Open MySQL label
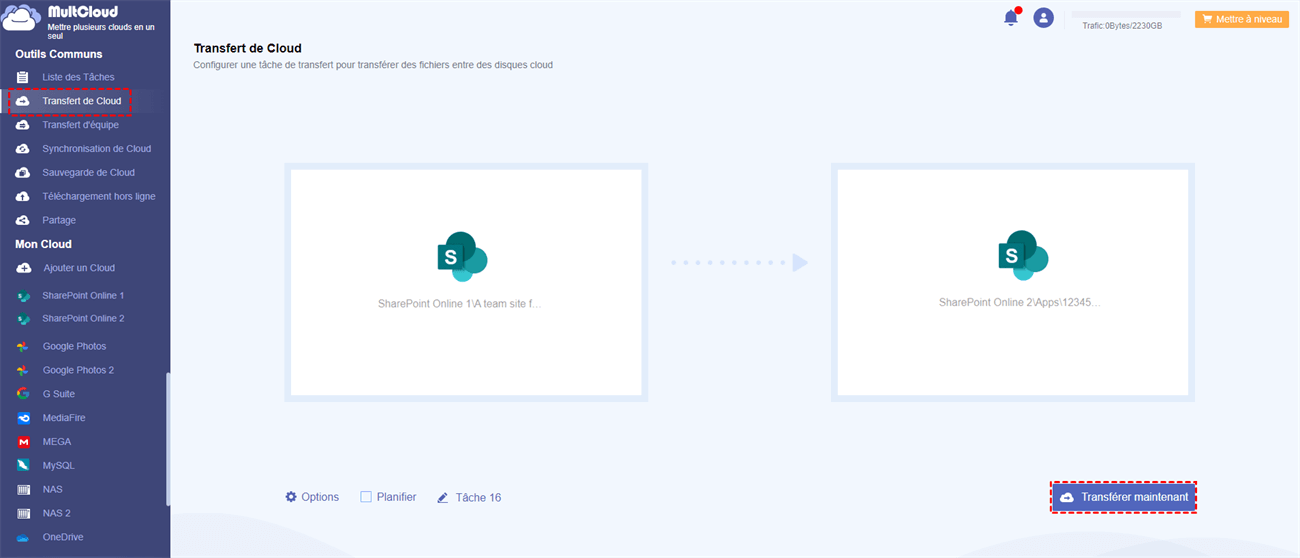1300x558 pixels. (x=58, y=466)
